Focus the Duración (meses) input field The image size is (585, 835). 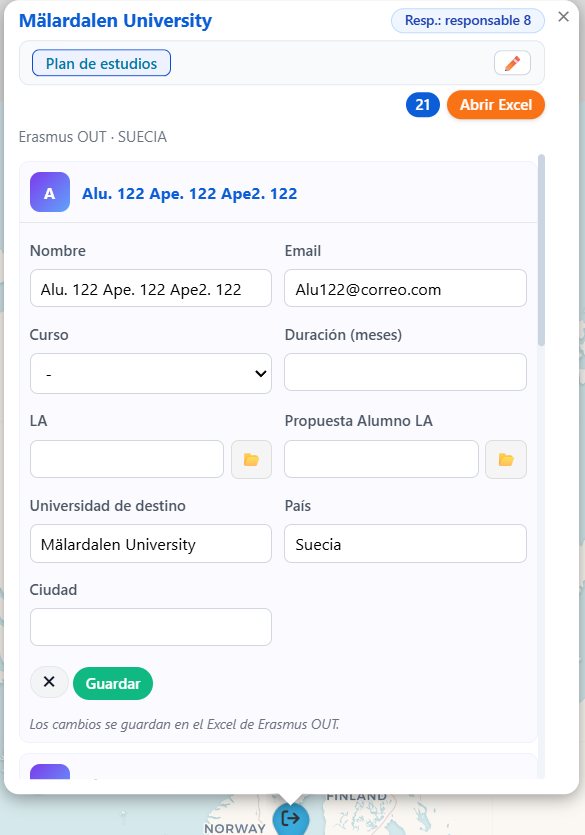405,372
